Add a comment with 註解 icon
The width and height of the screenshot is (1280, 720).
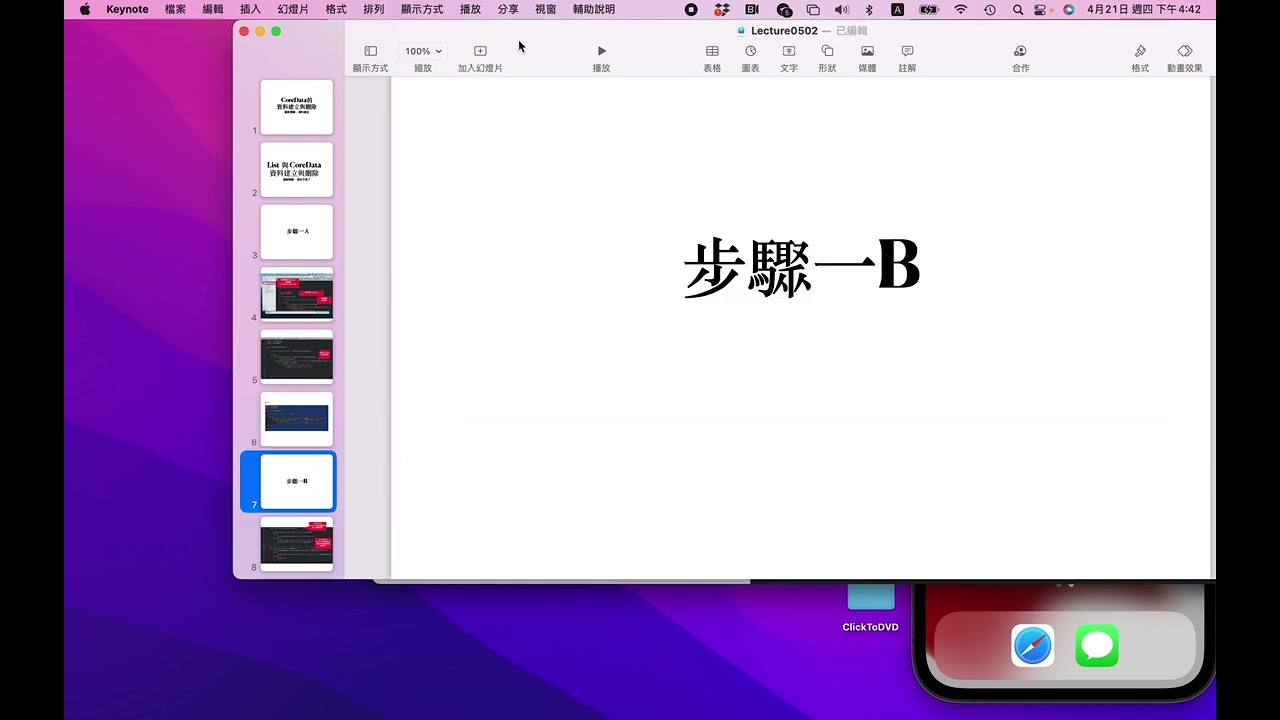(907, 58)
